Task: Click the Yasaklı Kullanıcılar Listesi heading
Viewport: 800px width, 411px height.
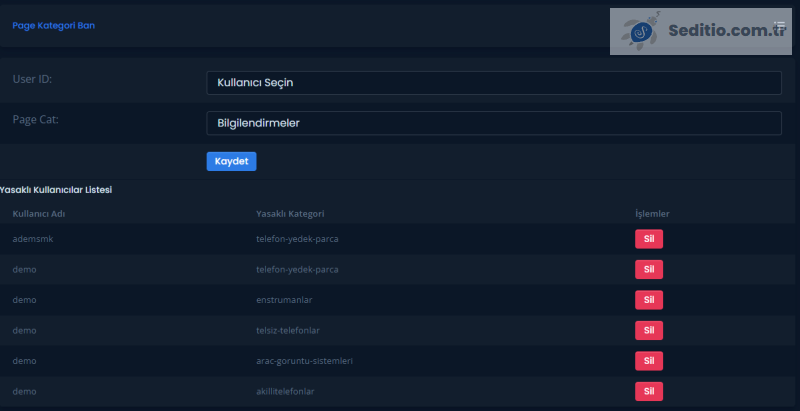Action: coord(56,190)
